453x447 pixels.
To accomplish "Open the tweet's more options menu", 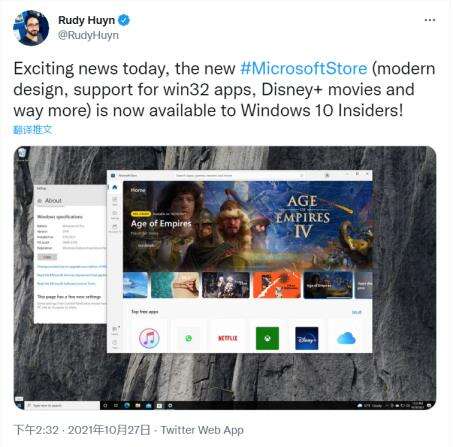I will tap(430, 20).
